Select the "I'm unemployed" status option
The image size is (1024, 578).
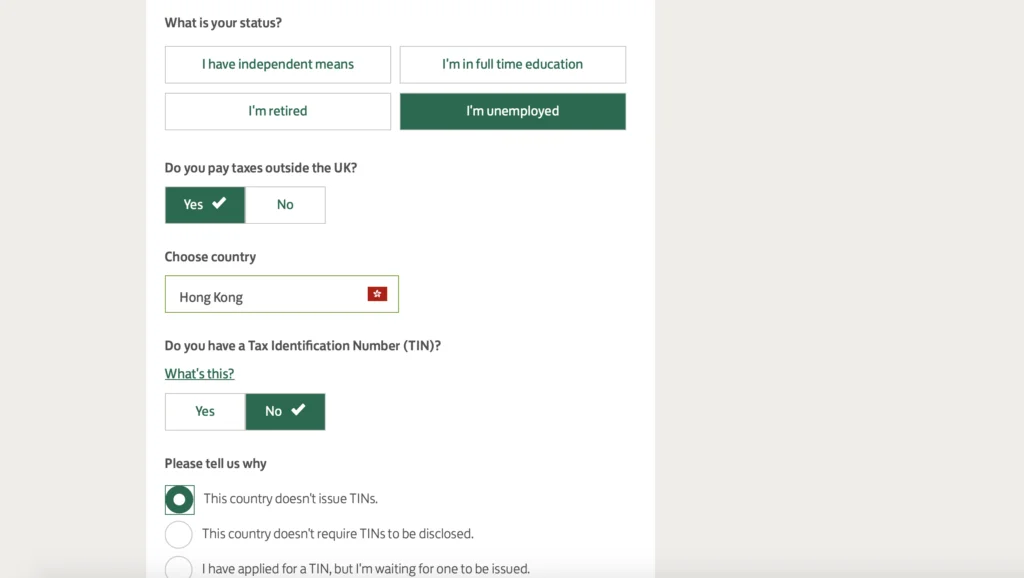click(513, 111)
